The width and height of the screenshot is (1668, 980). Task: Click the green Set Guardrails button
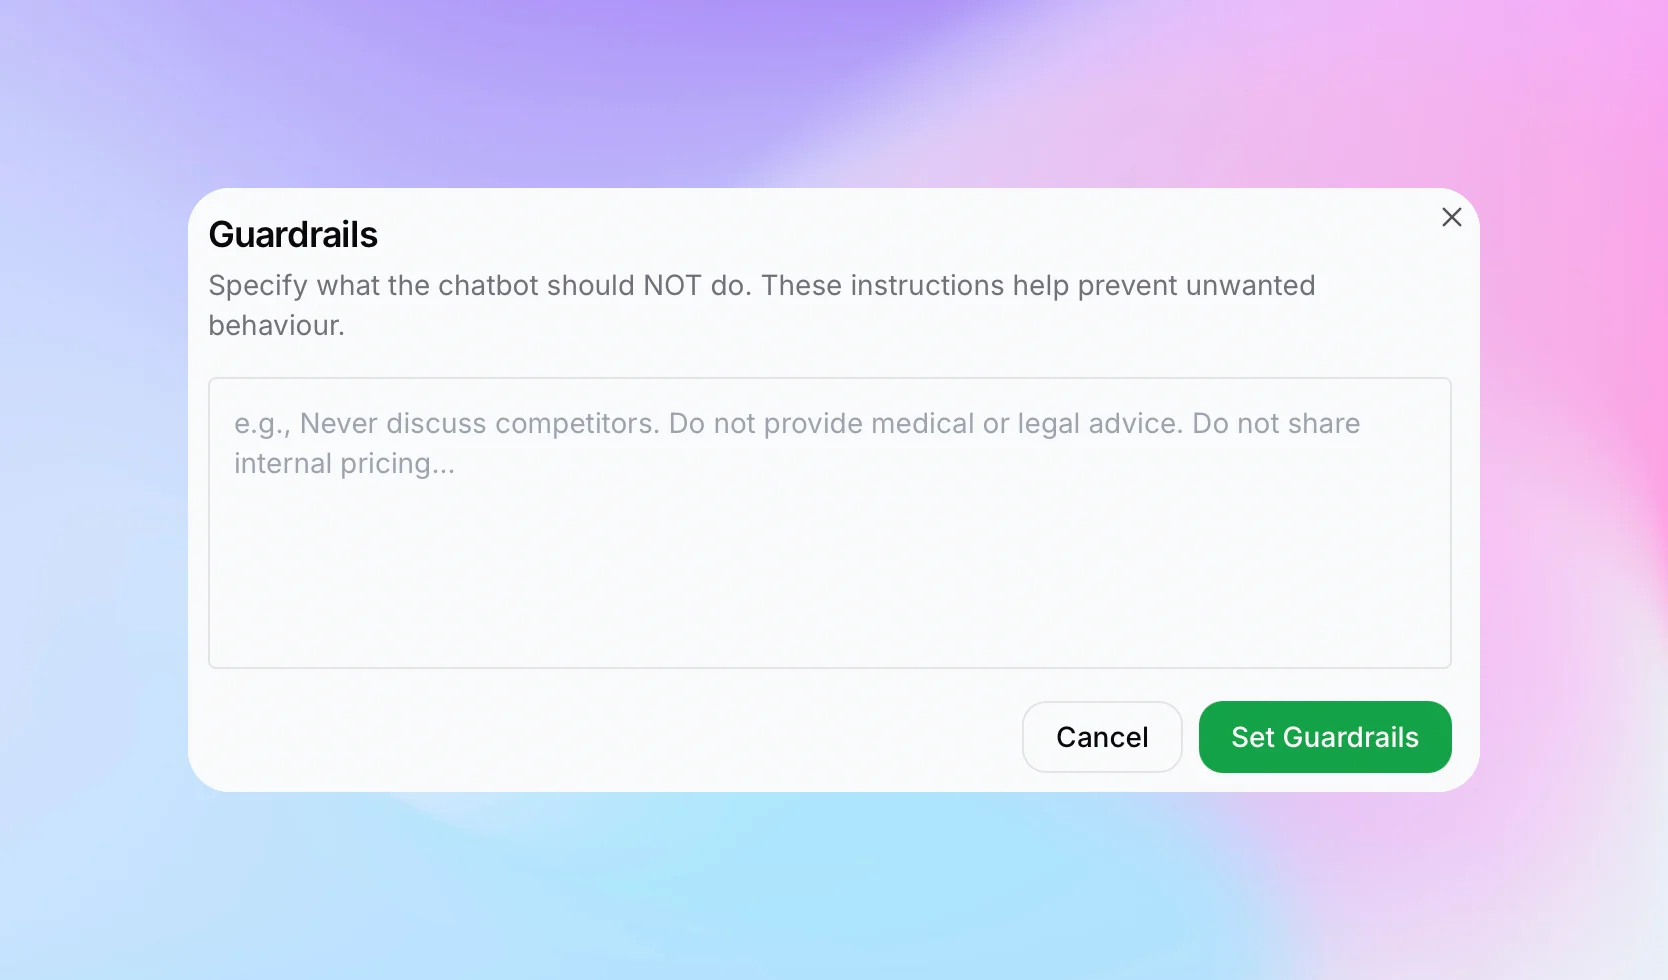1324,737
